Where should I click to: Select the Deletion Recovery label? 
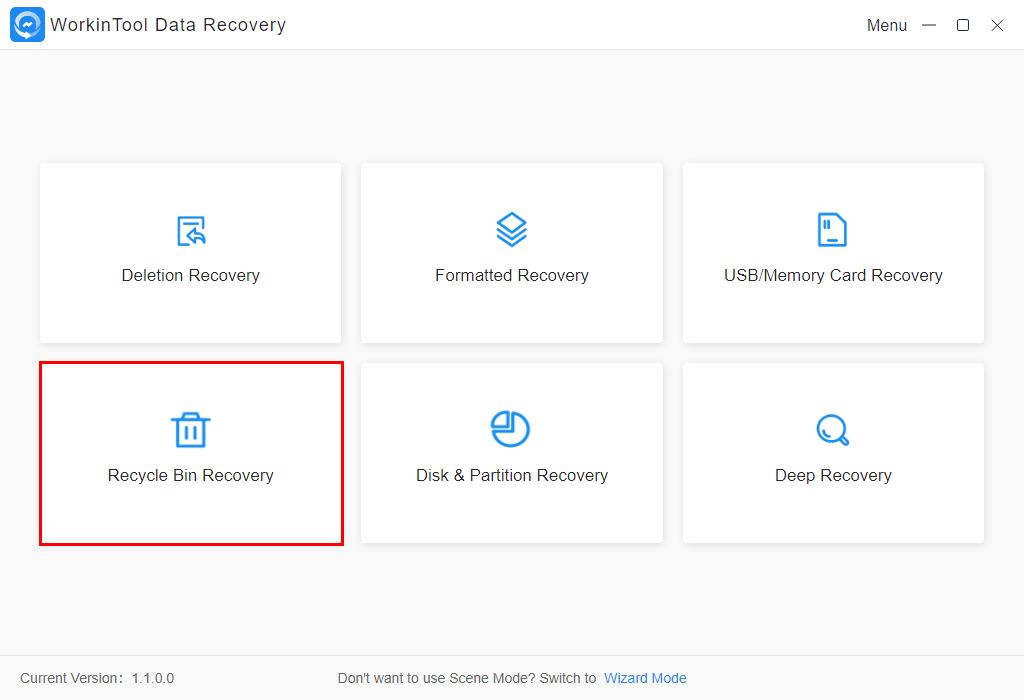[x=191, y=276]
